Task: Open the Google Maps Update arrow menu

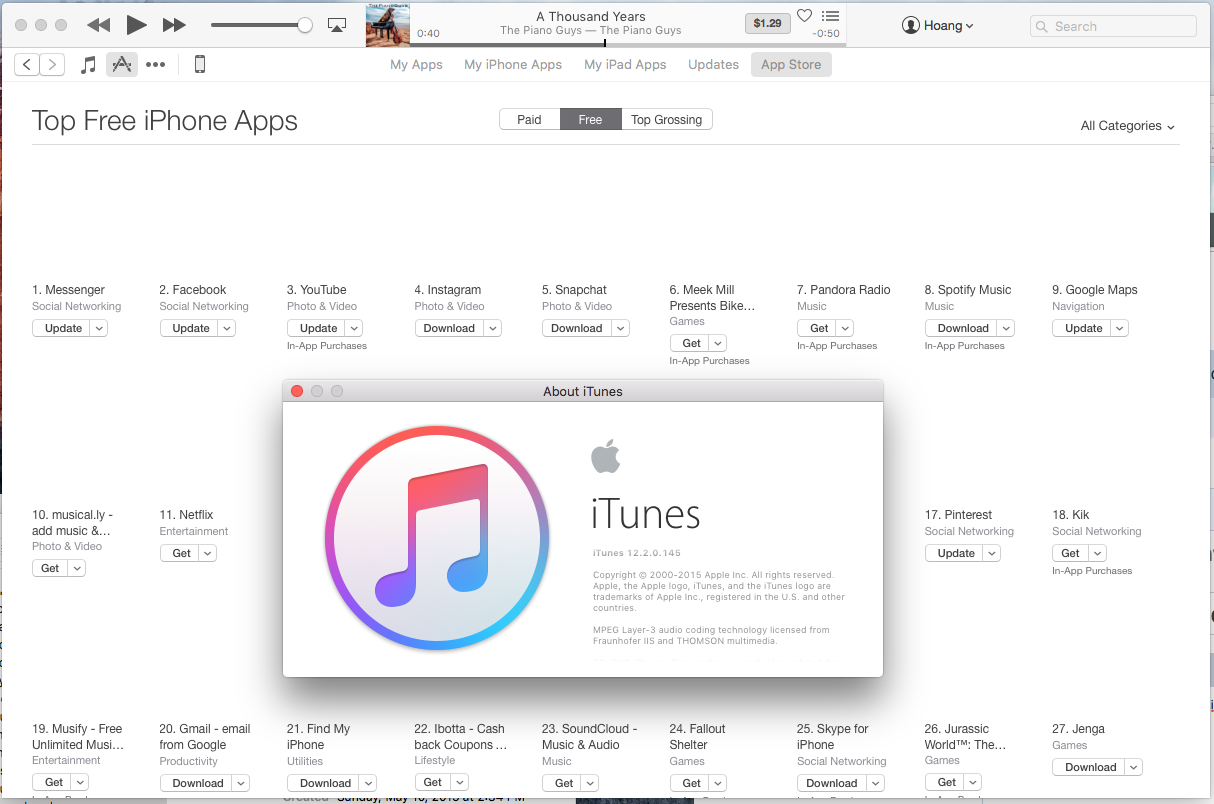Action: [1119, 328]
